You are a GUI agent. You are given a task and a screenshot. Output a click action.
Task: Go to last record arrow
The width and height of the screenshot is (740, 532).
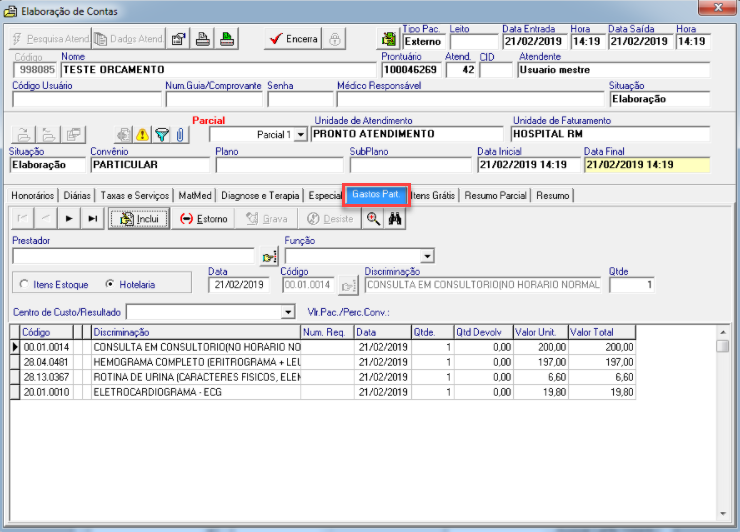(x=92, y=219)
